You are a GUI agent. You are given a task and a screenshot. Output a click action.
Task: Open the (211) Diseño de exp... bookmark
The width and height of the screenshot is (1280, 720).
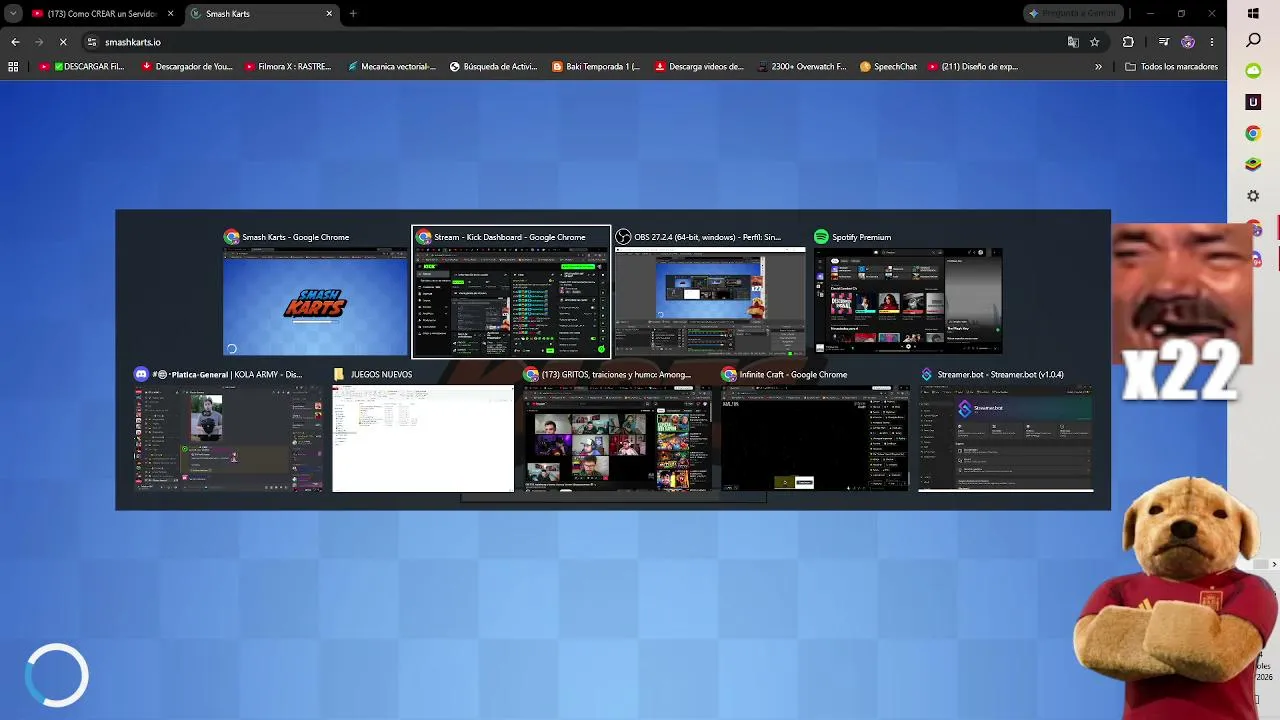click(x=973, y=67)
